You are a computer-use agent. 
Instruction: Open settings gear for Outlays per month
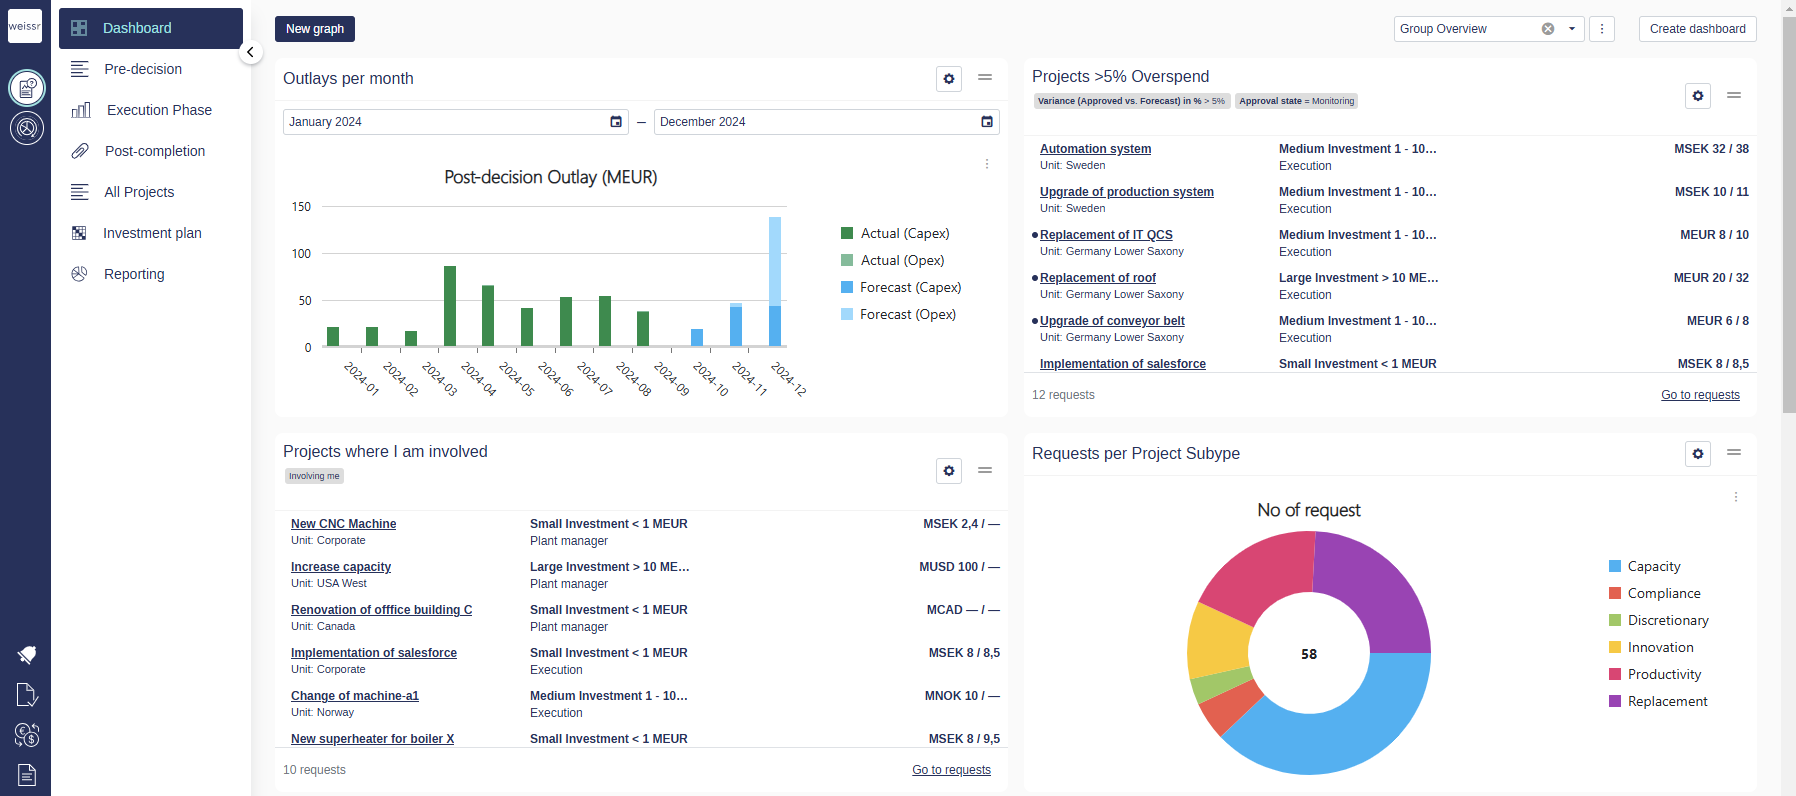click(x=949, y=79)
